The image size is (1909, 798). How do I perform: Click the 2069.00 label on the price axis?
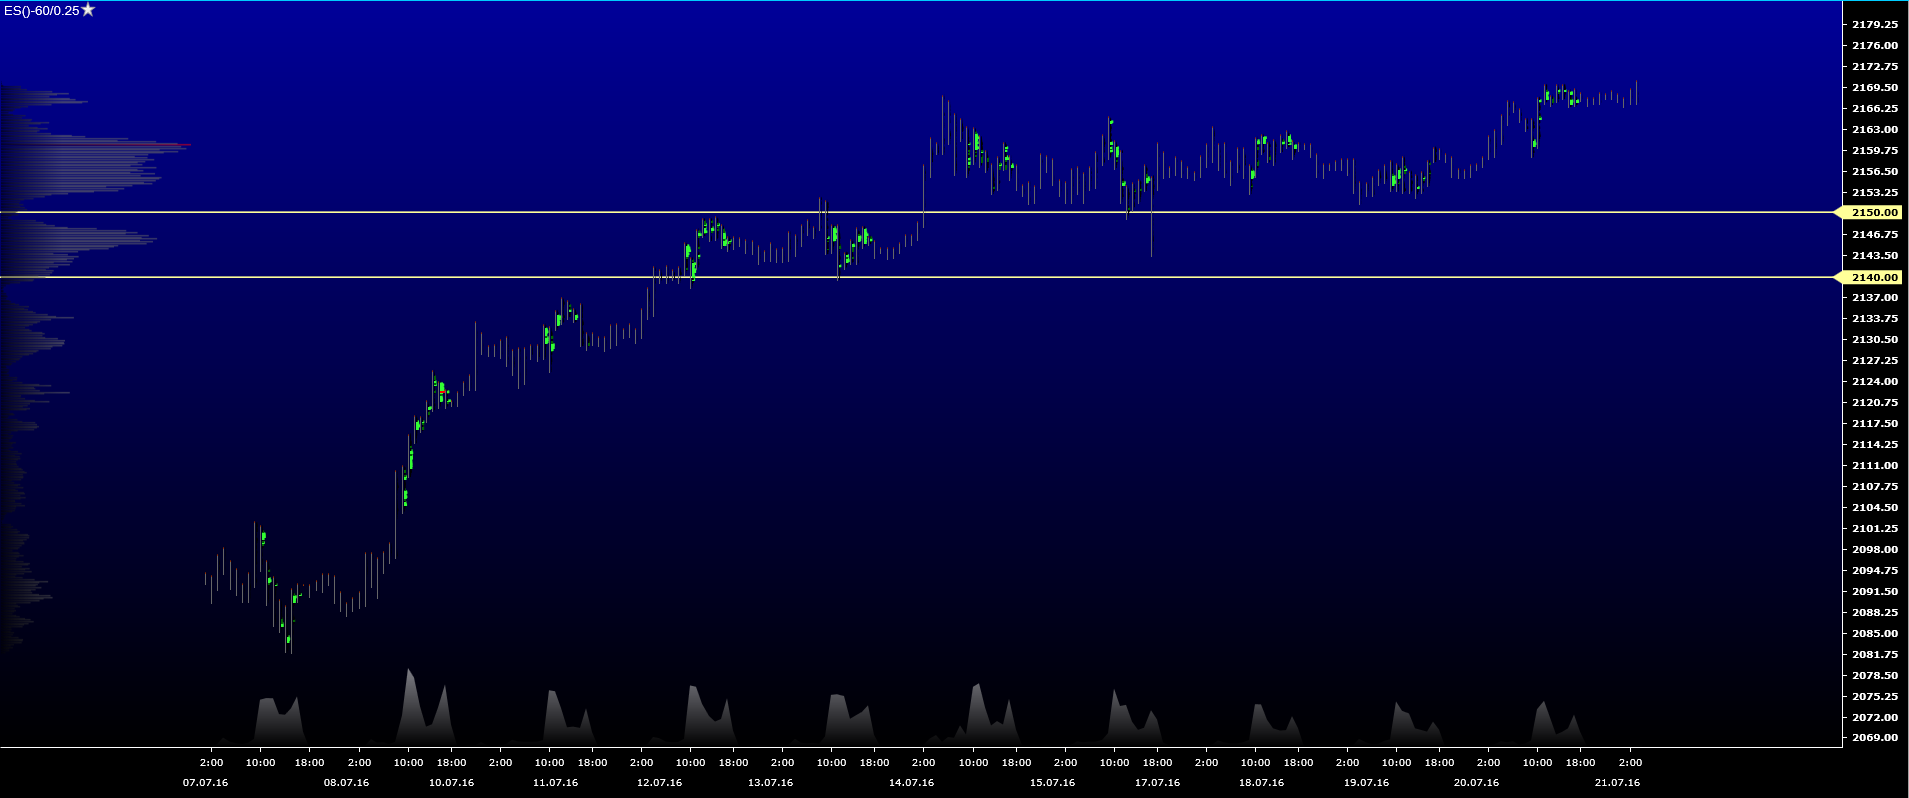point(1874,737)
